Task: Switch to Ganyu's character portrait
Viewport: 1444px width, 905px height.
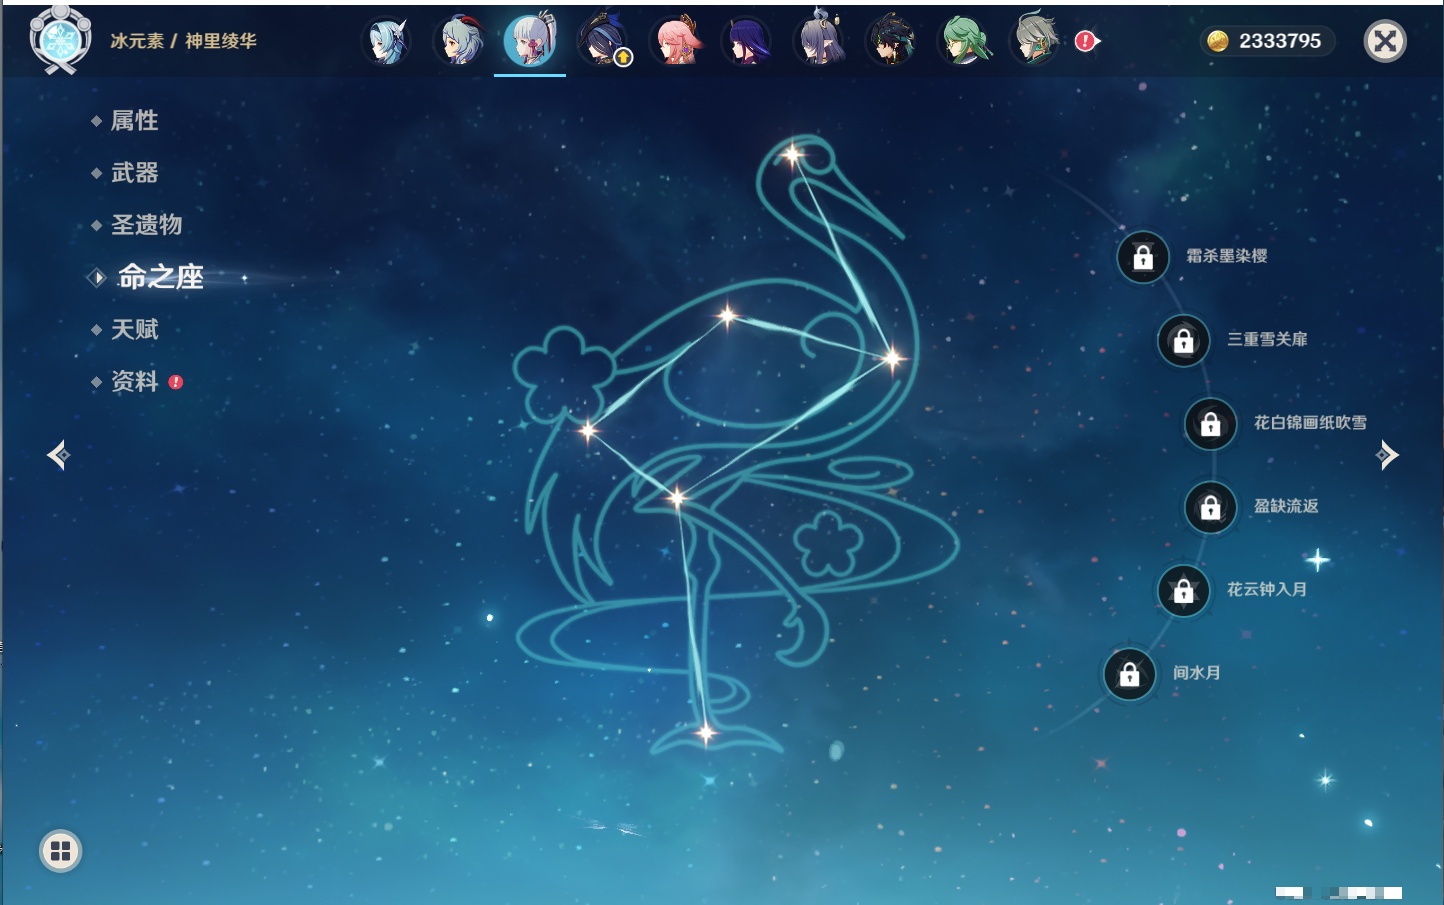Action: point(459,42)
